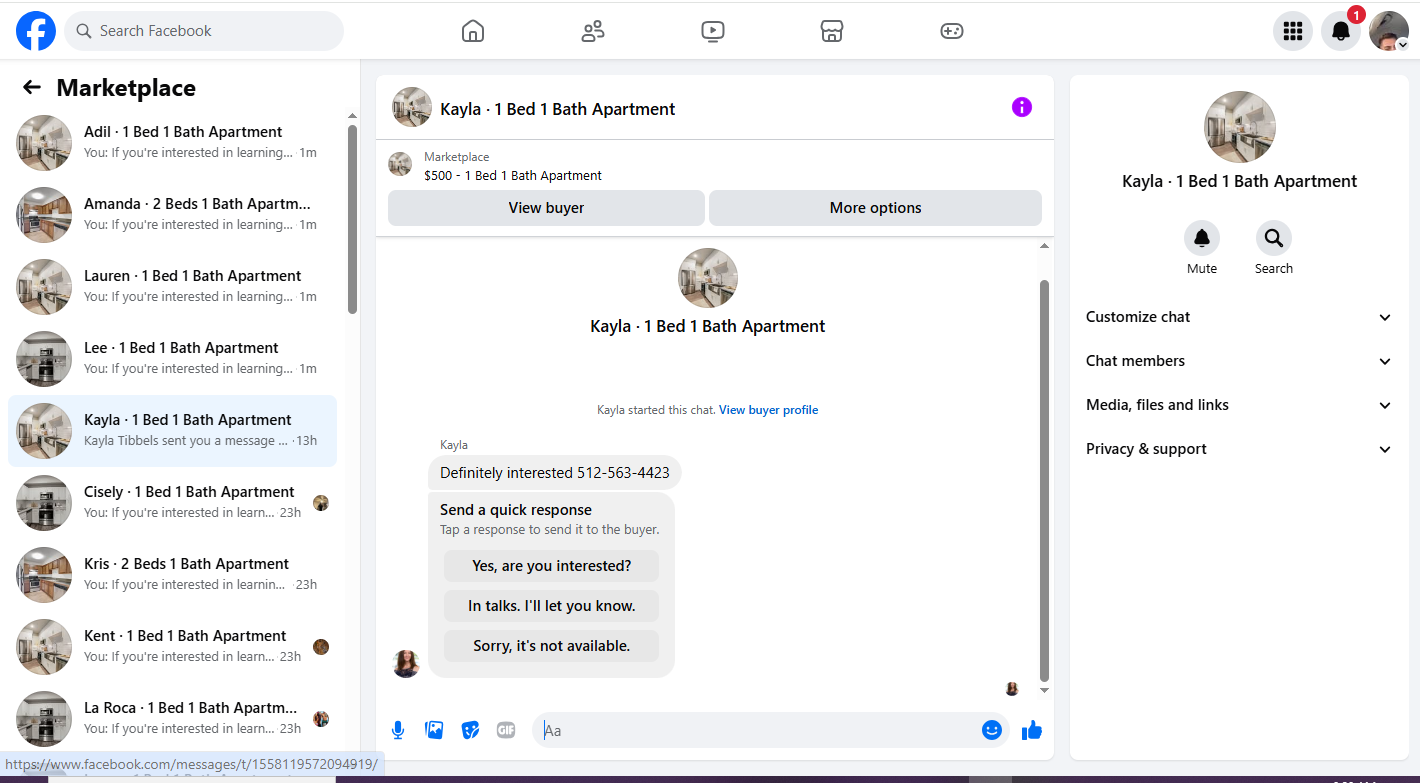Click the conversation list scrollbar
Screen dimensions: 1420x783
click(352, 219)
